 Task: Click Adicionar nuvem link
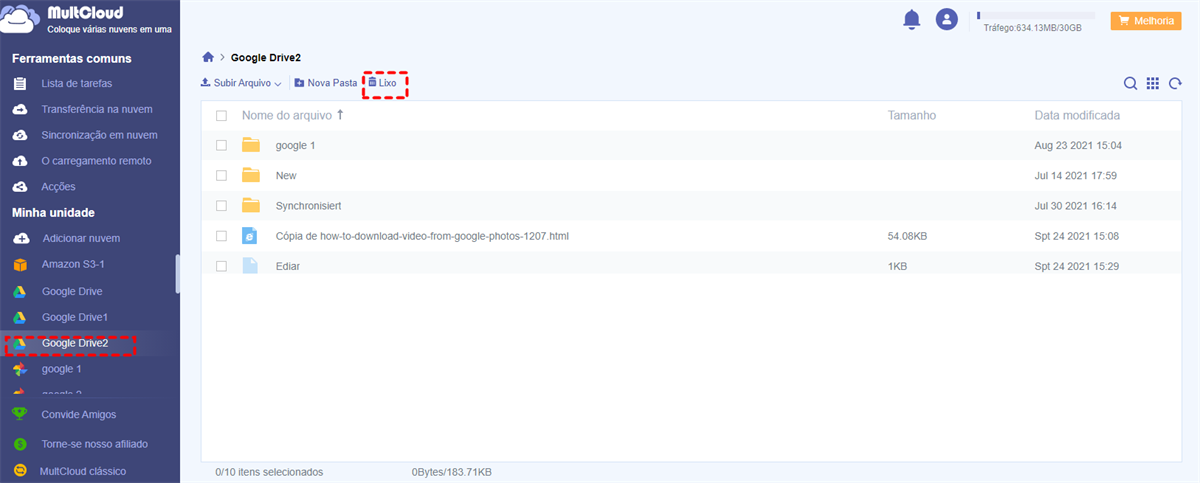[x=81, y=239]
